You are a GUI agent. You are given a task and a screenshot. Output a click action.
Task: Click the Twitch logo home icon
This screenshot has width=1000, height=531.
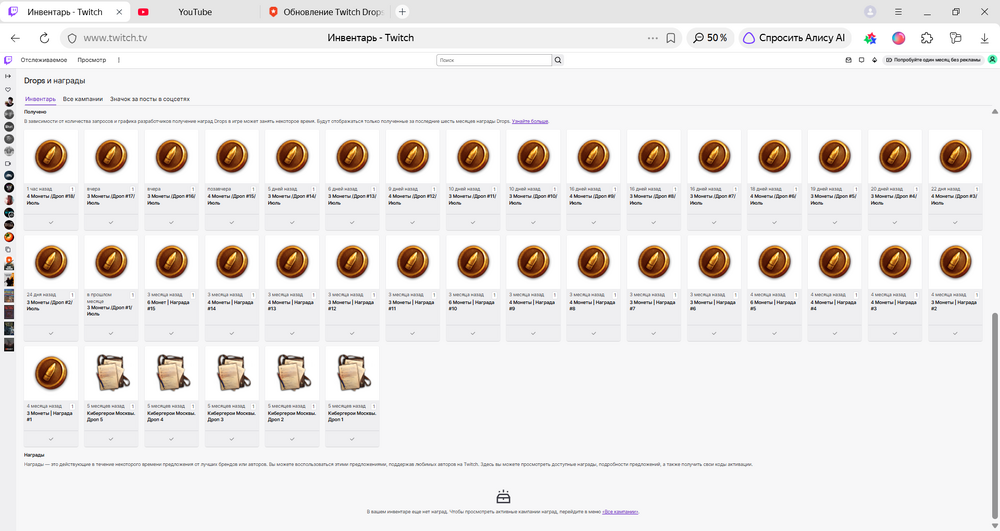pos(8,60)
